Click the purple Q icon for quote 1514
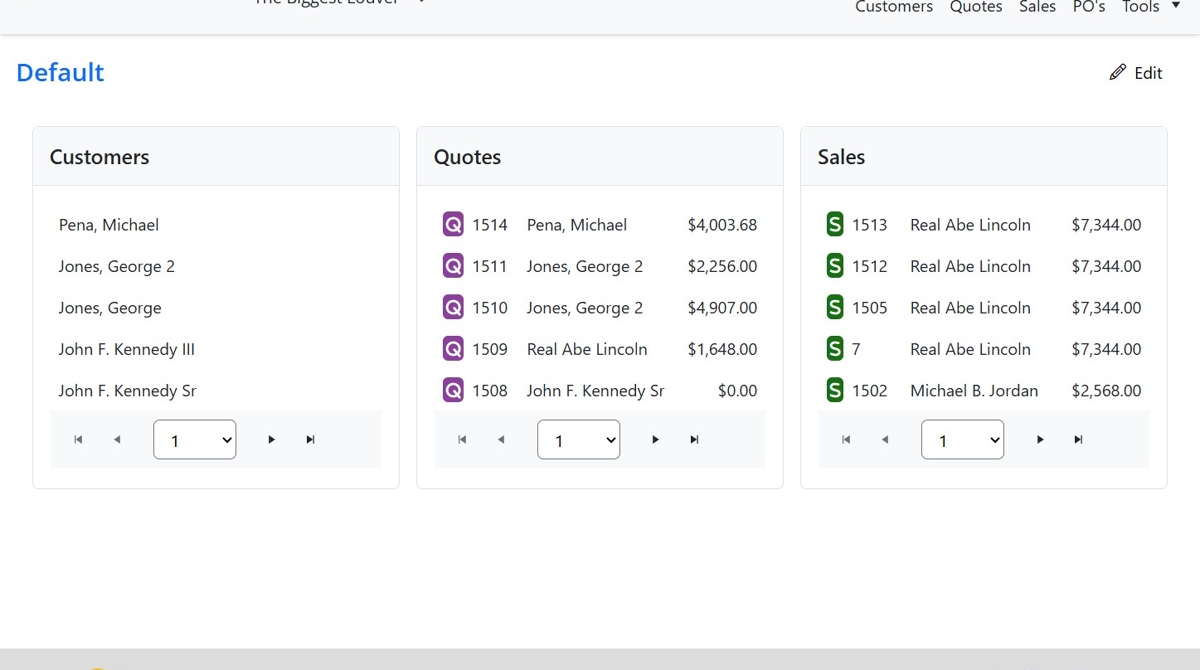1200x670 pixels. pyautogui.click(x=453, y=225)
